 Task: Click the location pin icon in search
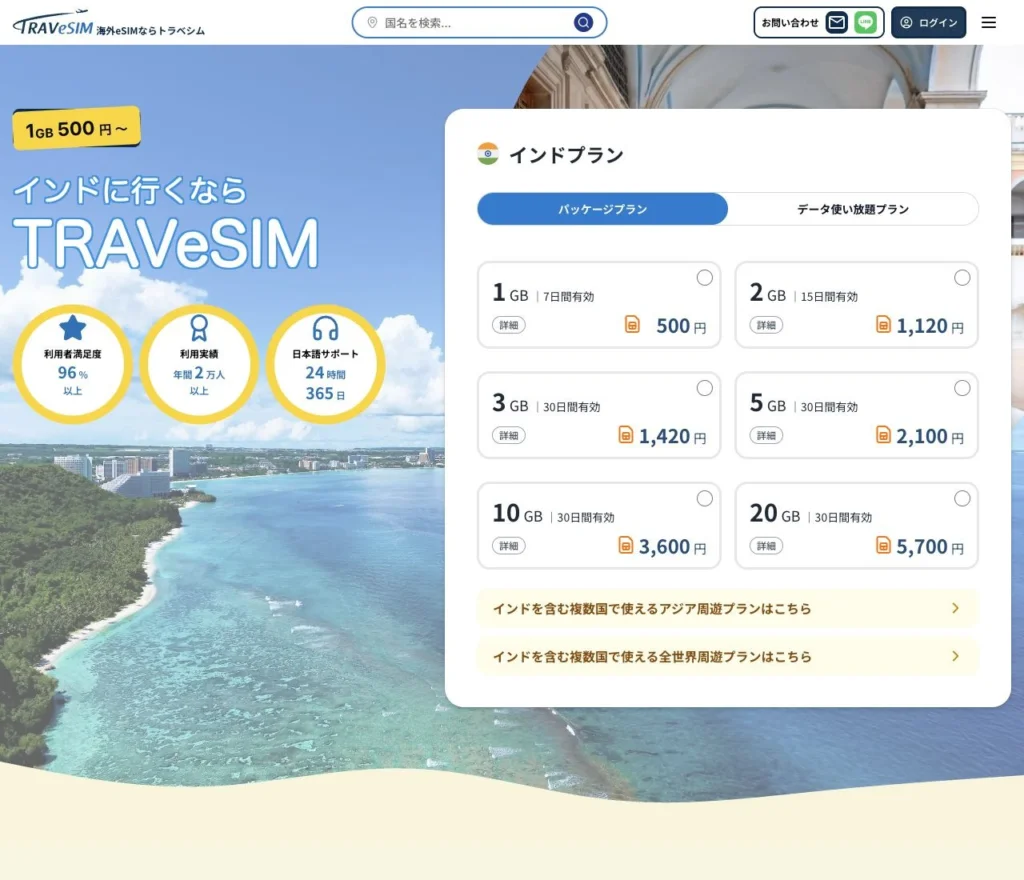[x=372, y=23]
